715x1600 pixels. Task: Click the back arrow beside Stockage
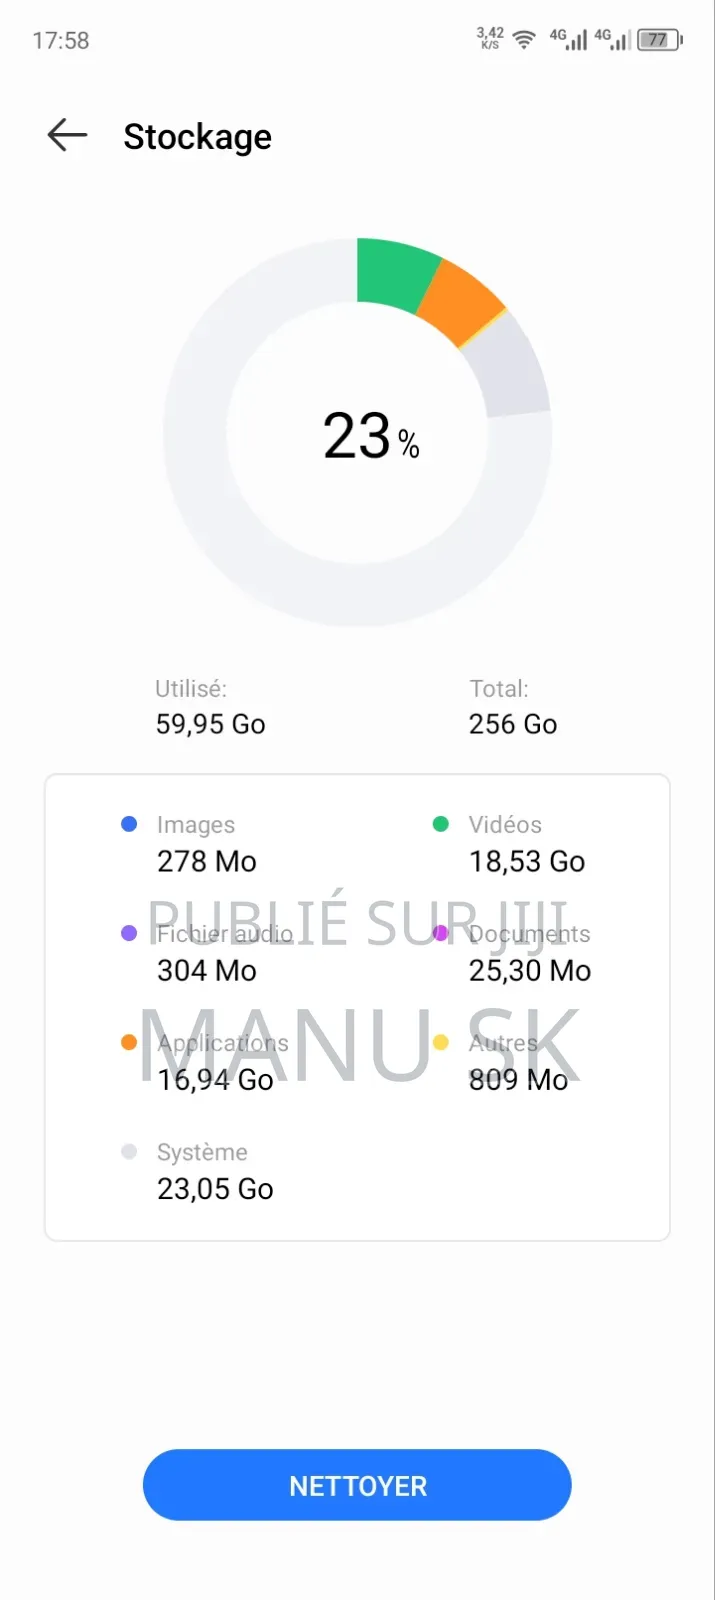(x=66, y=135)
